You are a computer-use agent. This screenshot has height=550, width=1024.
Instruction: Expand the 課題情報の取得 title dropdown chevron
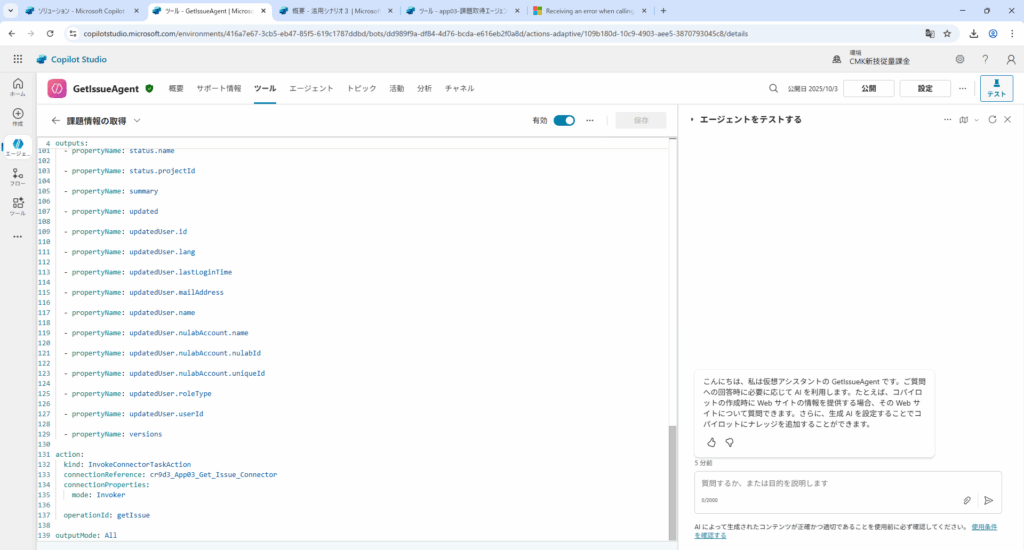click(137, 120)
